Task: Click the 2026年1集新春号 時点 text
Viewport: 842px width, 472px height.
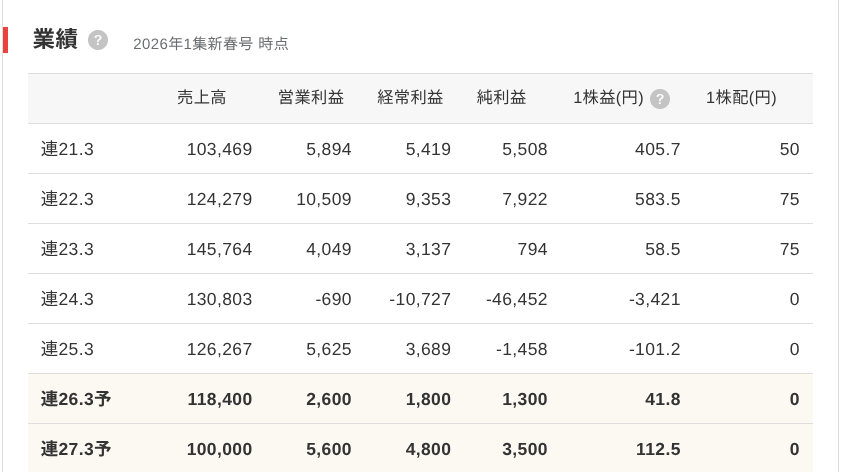Action: 210,44
